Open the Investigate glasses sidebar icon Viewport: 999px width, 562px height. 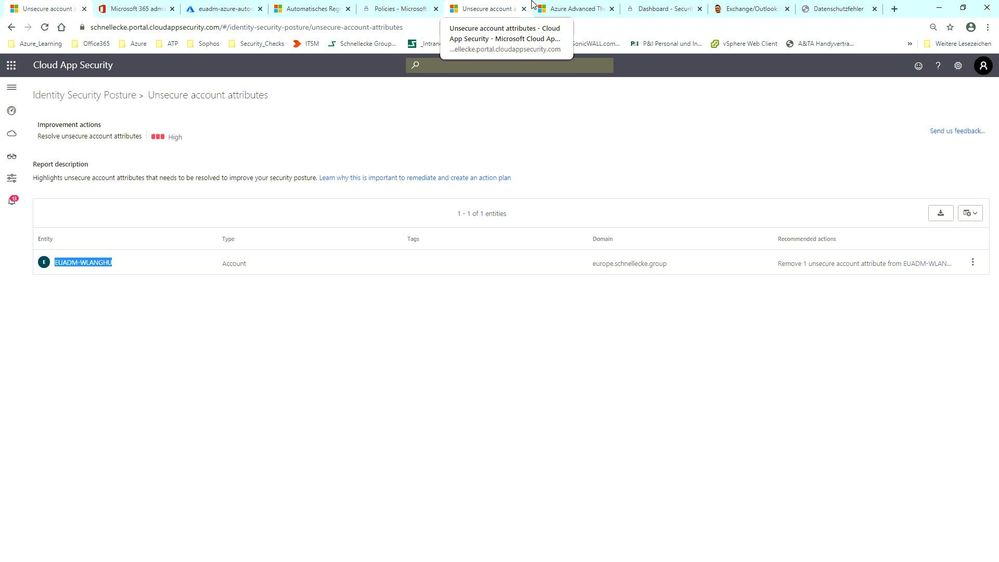pos(11,156)
